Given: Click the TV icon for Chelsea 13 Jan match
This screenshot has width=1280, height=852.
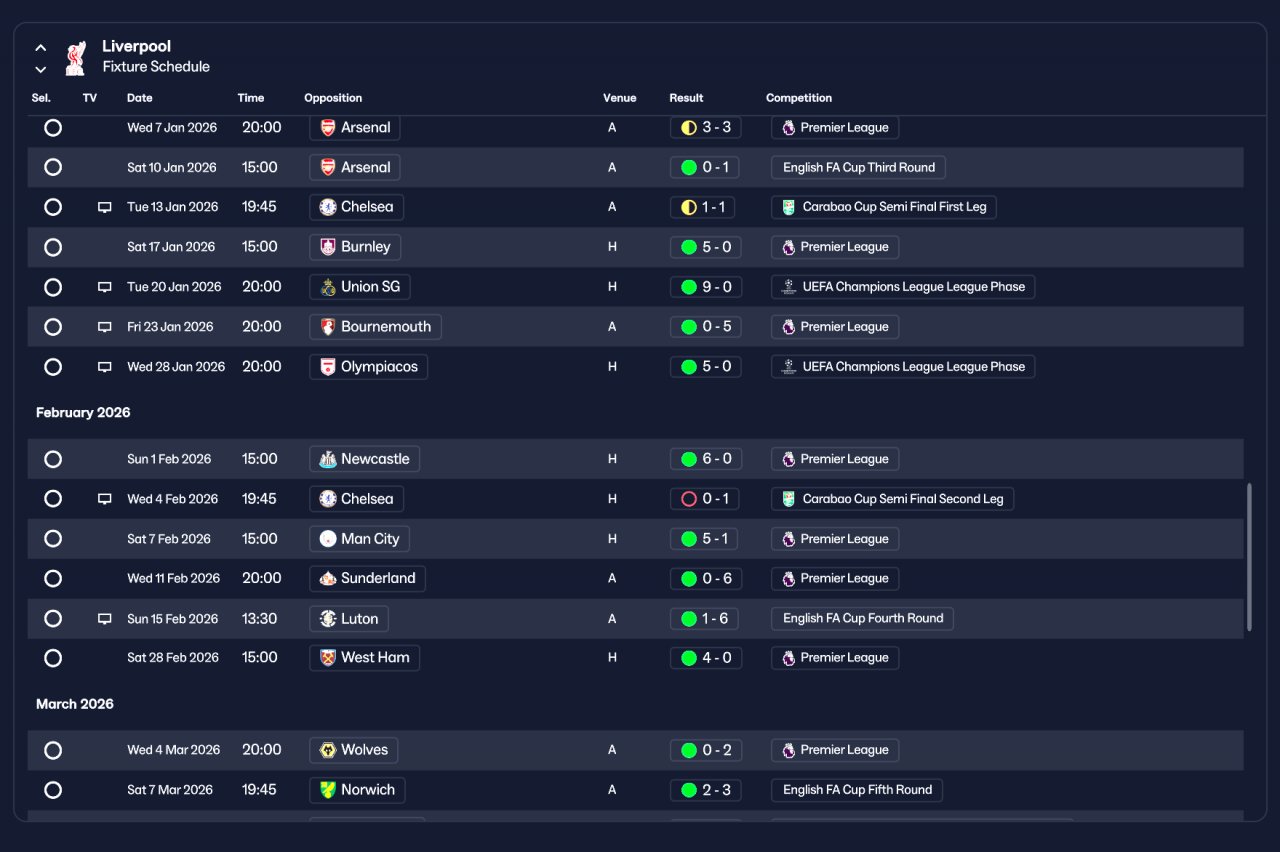Looking at the screenshot, I should pos(104,207).
